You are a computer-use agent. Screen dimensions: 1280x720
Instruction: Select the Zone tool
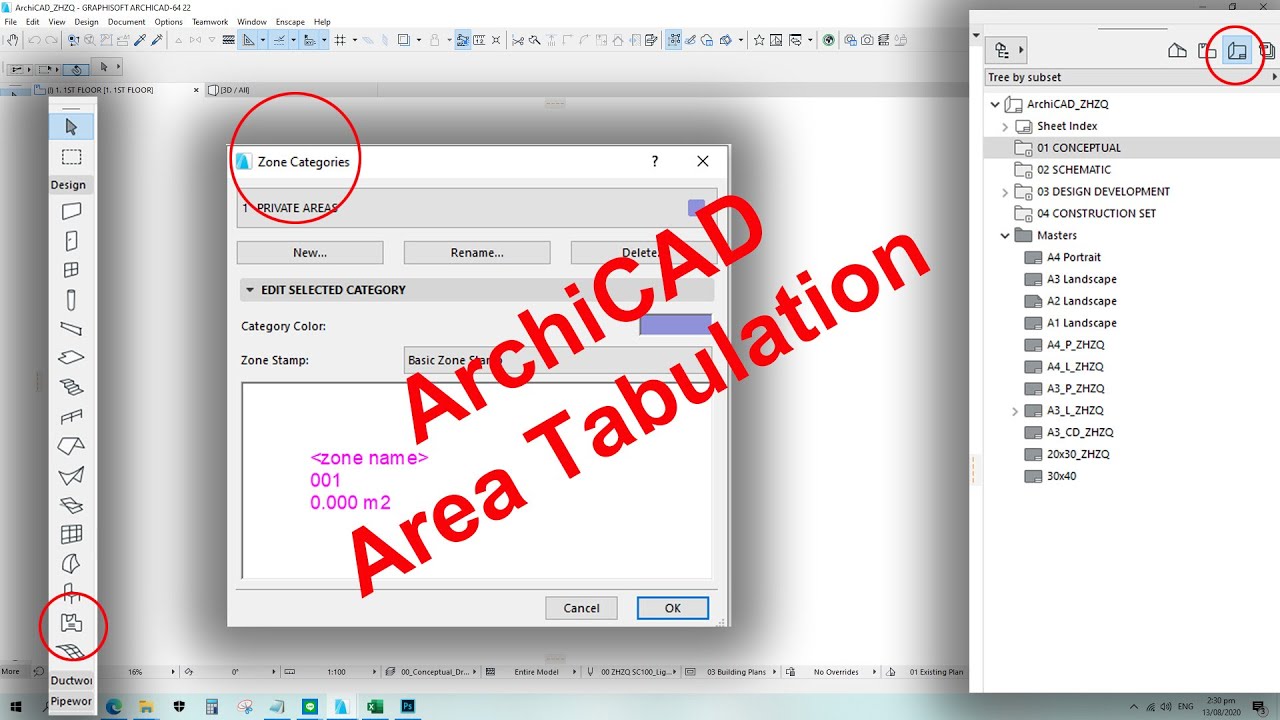[x=71, y=623]
